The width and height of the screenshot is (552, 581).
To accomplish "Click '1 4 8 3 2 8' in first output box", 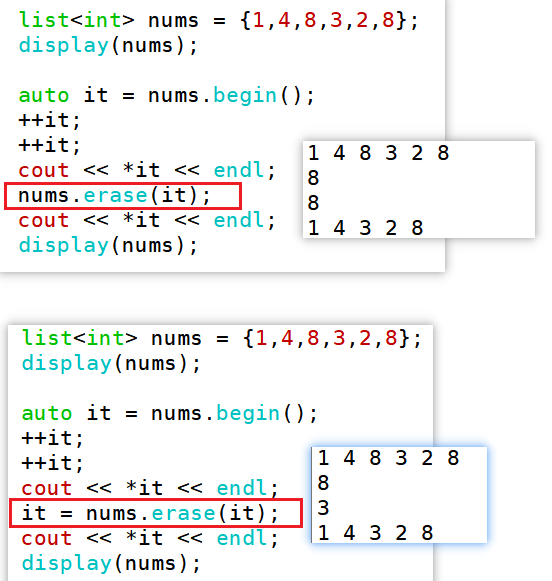I will pos(379,153).
